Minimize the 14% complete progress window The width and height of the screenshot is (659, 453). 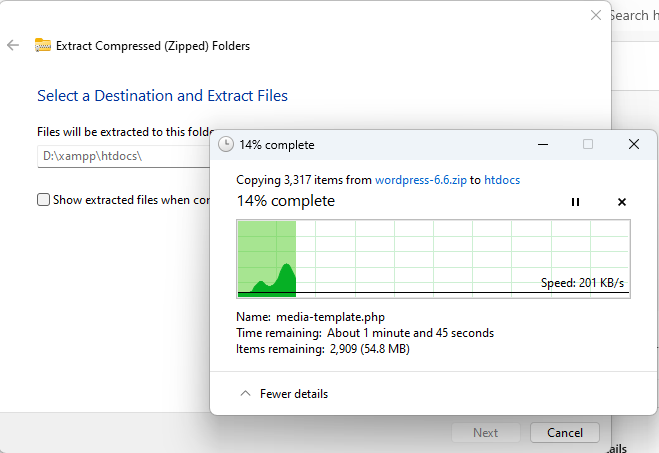[541, 144]
